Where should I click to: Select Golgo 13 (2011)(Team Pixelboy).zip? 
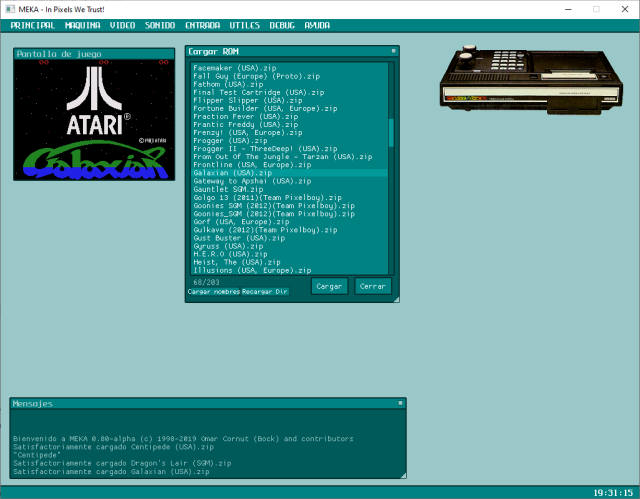(x=289, y=197)
